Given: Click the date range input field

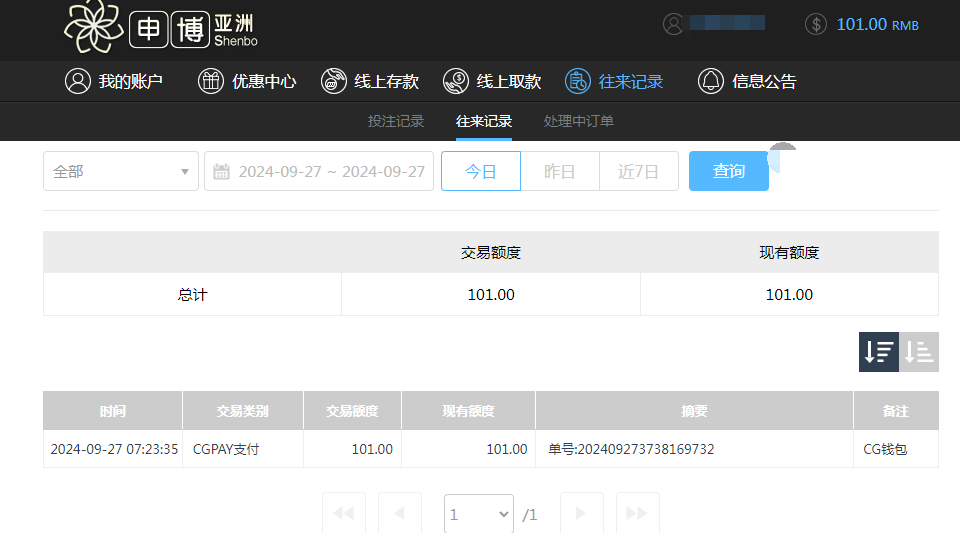Looking at the screenshot, I should [x=320, y=171].
